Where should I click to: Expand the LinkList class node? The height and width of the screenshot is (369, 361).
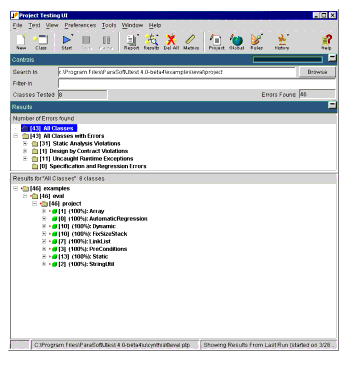(44, 241)
